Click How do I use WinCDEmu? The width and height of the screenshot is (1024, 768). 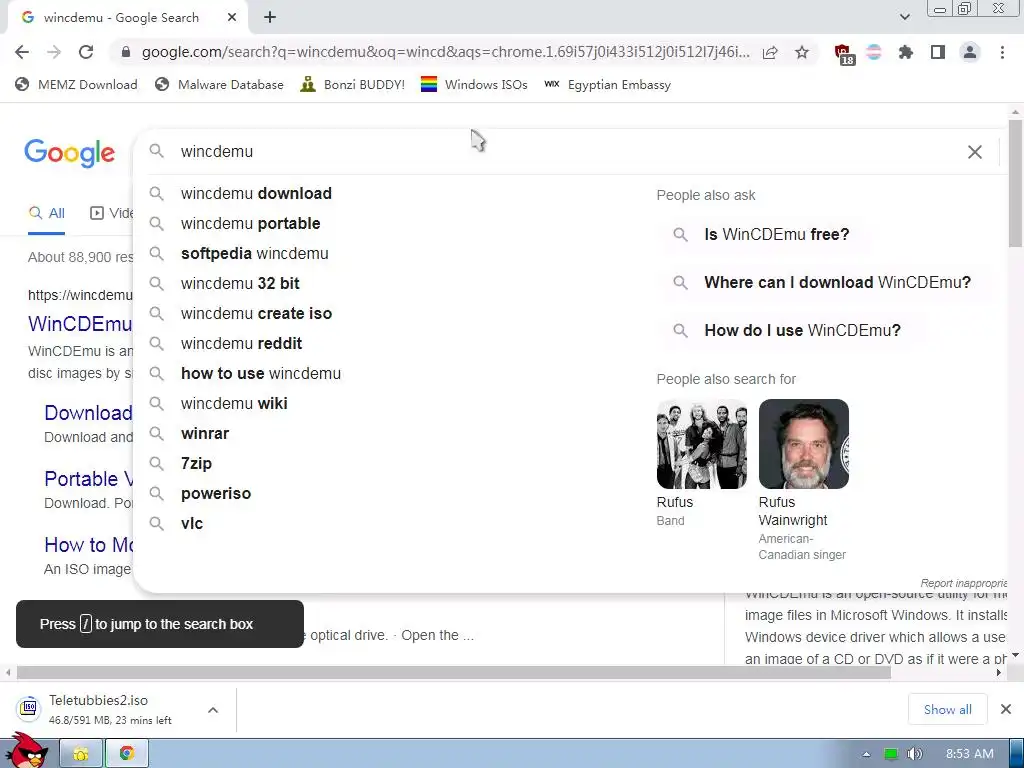792,330
